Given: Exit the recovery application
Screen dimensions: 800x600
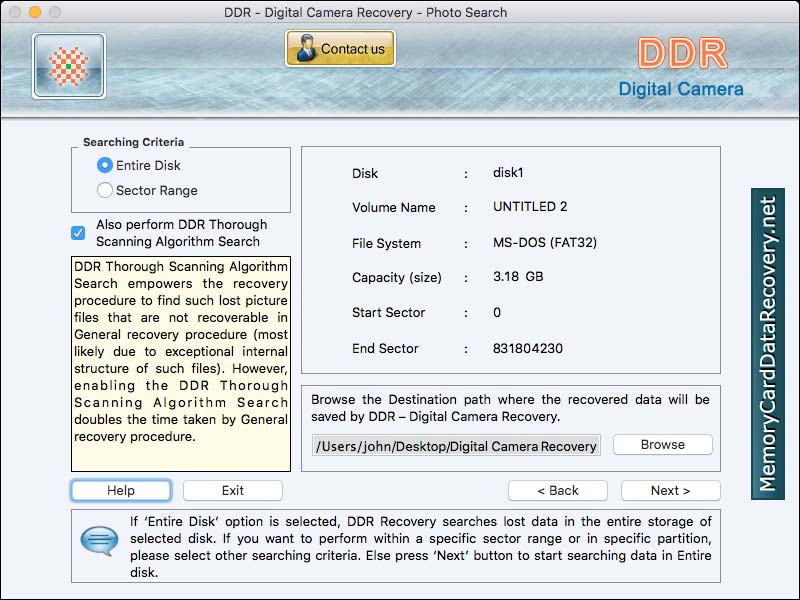Looking at the screenshot, I should [x=232, y=490].
